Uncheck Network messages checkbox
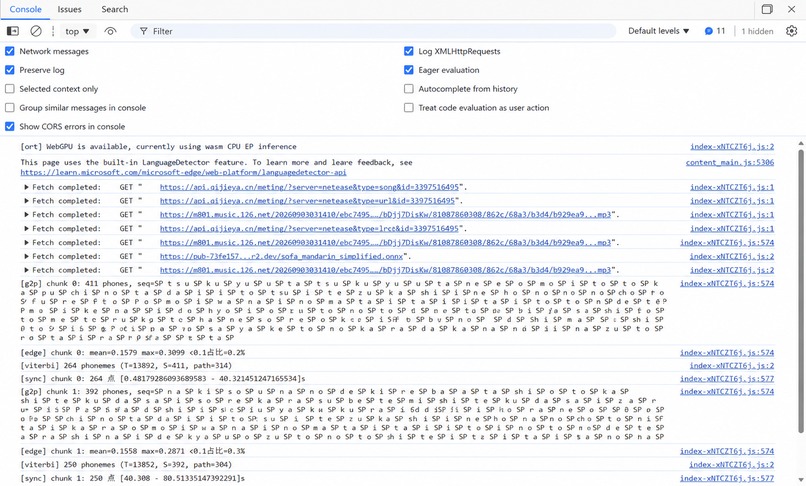This screenshot has height=486, width=806. point(10,51)
